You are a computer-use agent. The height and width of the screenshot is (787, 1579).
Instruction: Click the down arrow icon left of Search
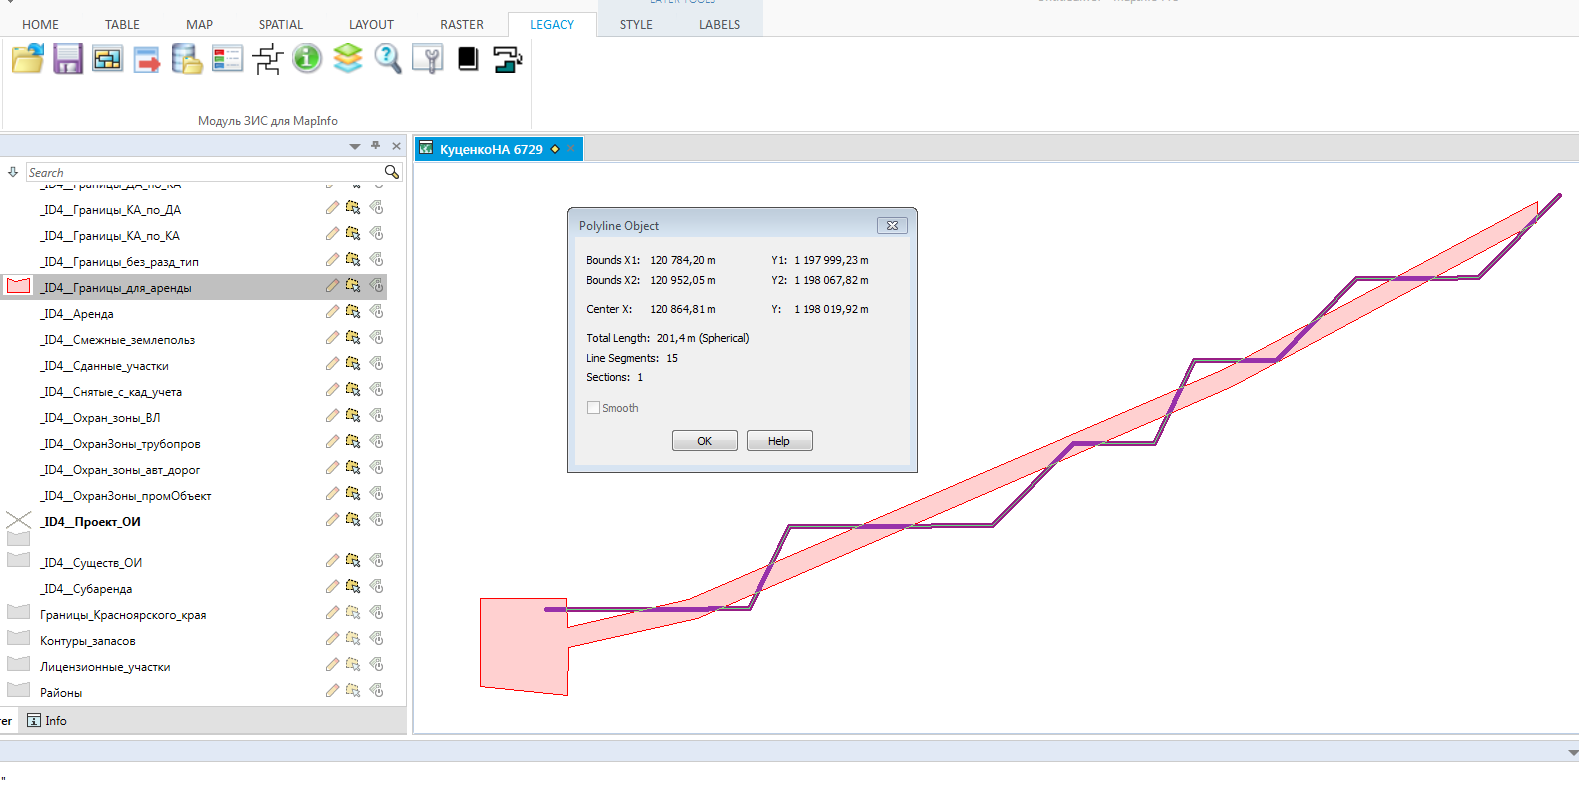tap(13, 172)
